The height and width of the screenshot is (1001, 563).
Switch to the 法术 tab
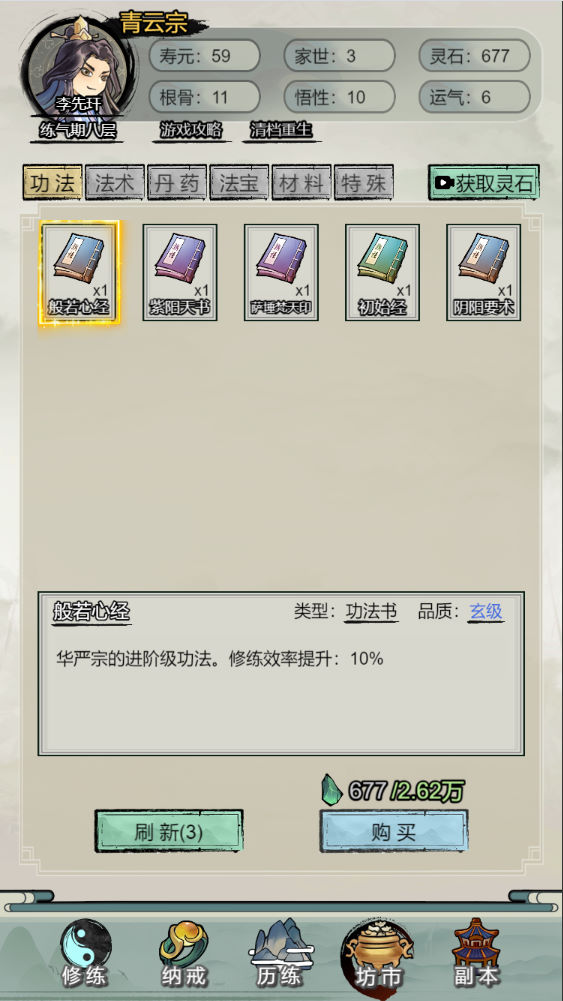coord(115,183)
